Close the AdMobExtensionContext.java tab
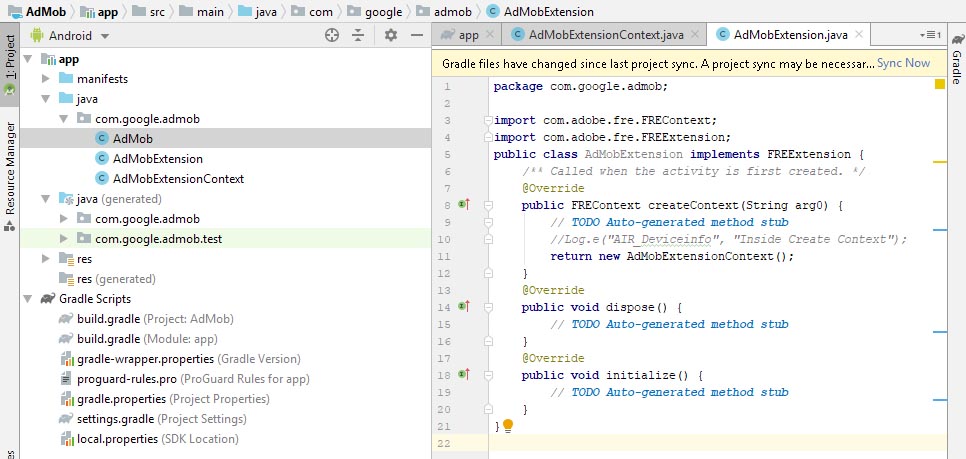The height and width of the screenshot is (459, 966). (695, 35)
